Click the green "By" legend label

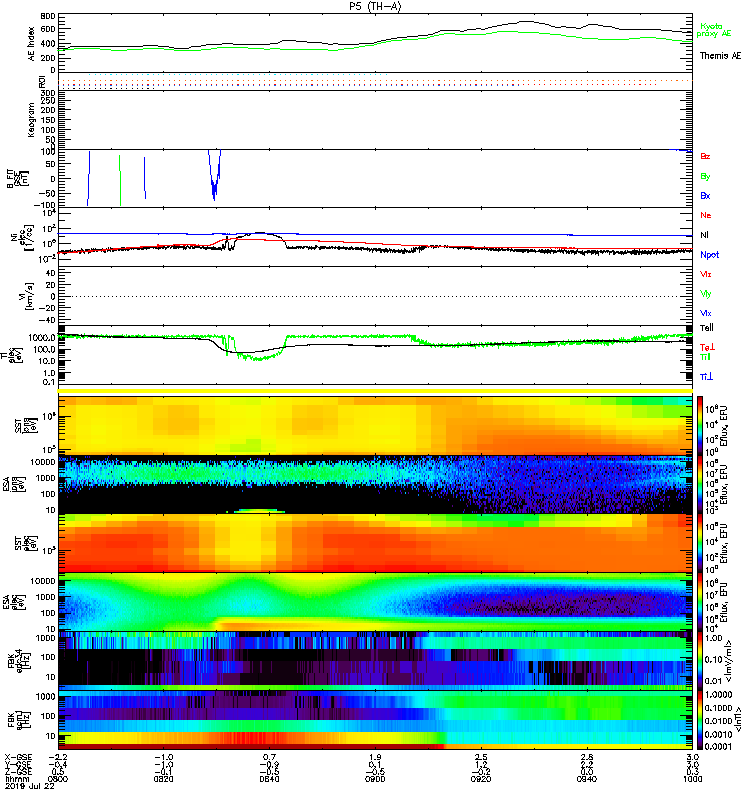(705, 176)
